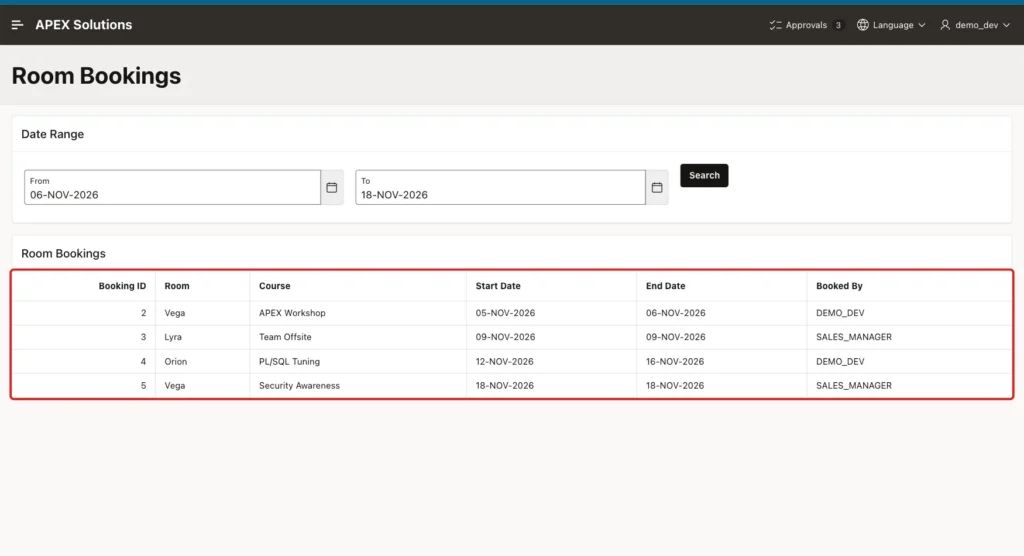This screenshot has width=1024, height=556.
Task: Click the Booking ID column header
Action: point(122,286)
